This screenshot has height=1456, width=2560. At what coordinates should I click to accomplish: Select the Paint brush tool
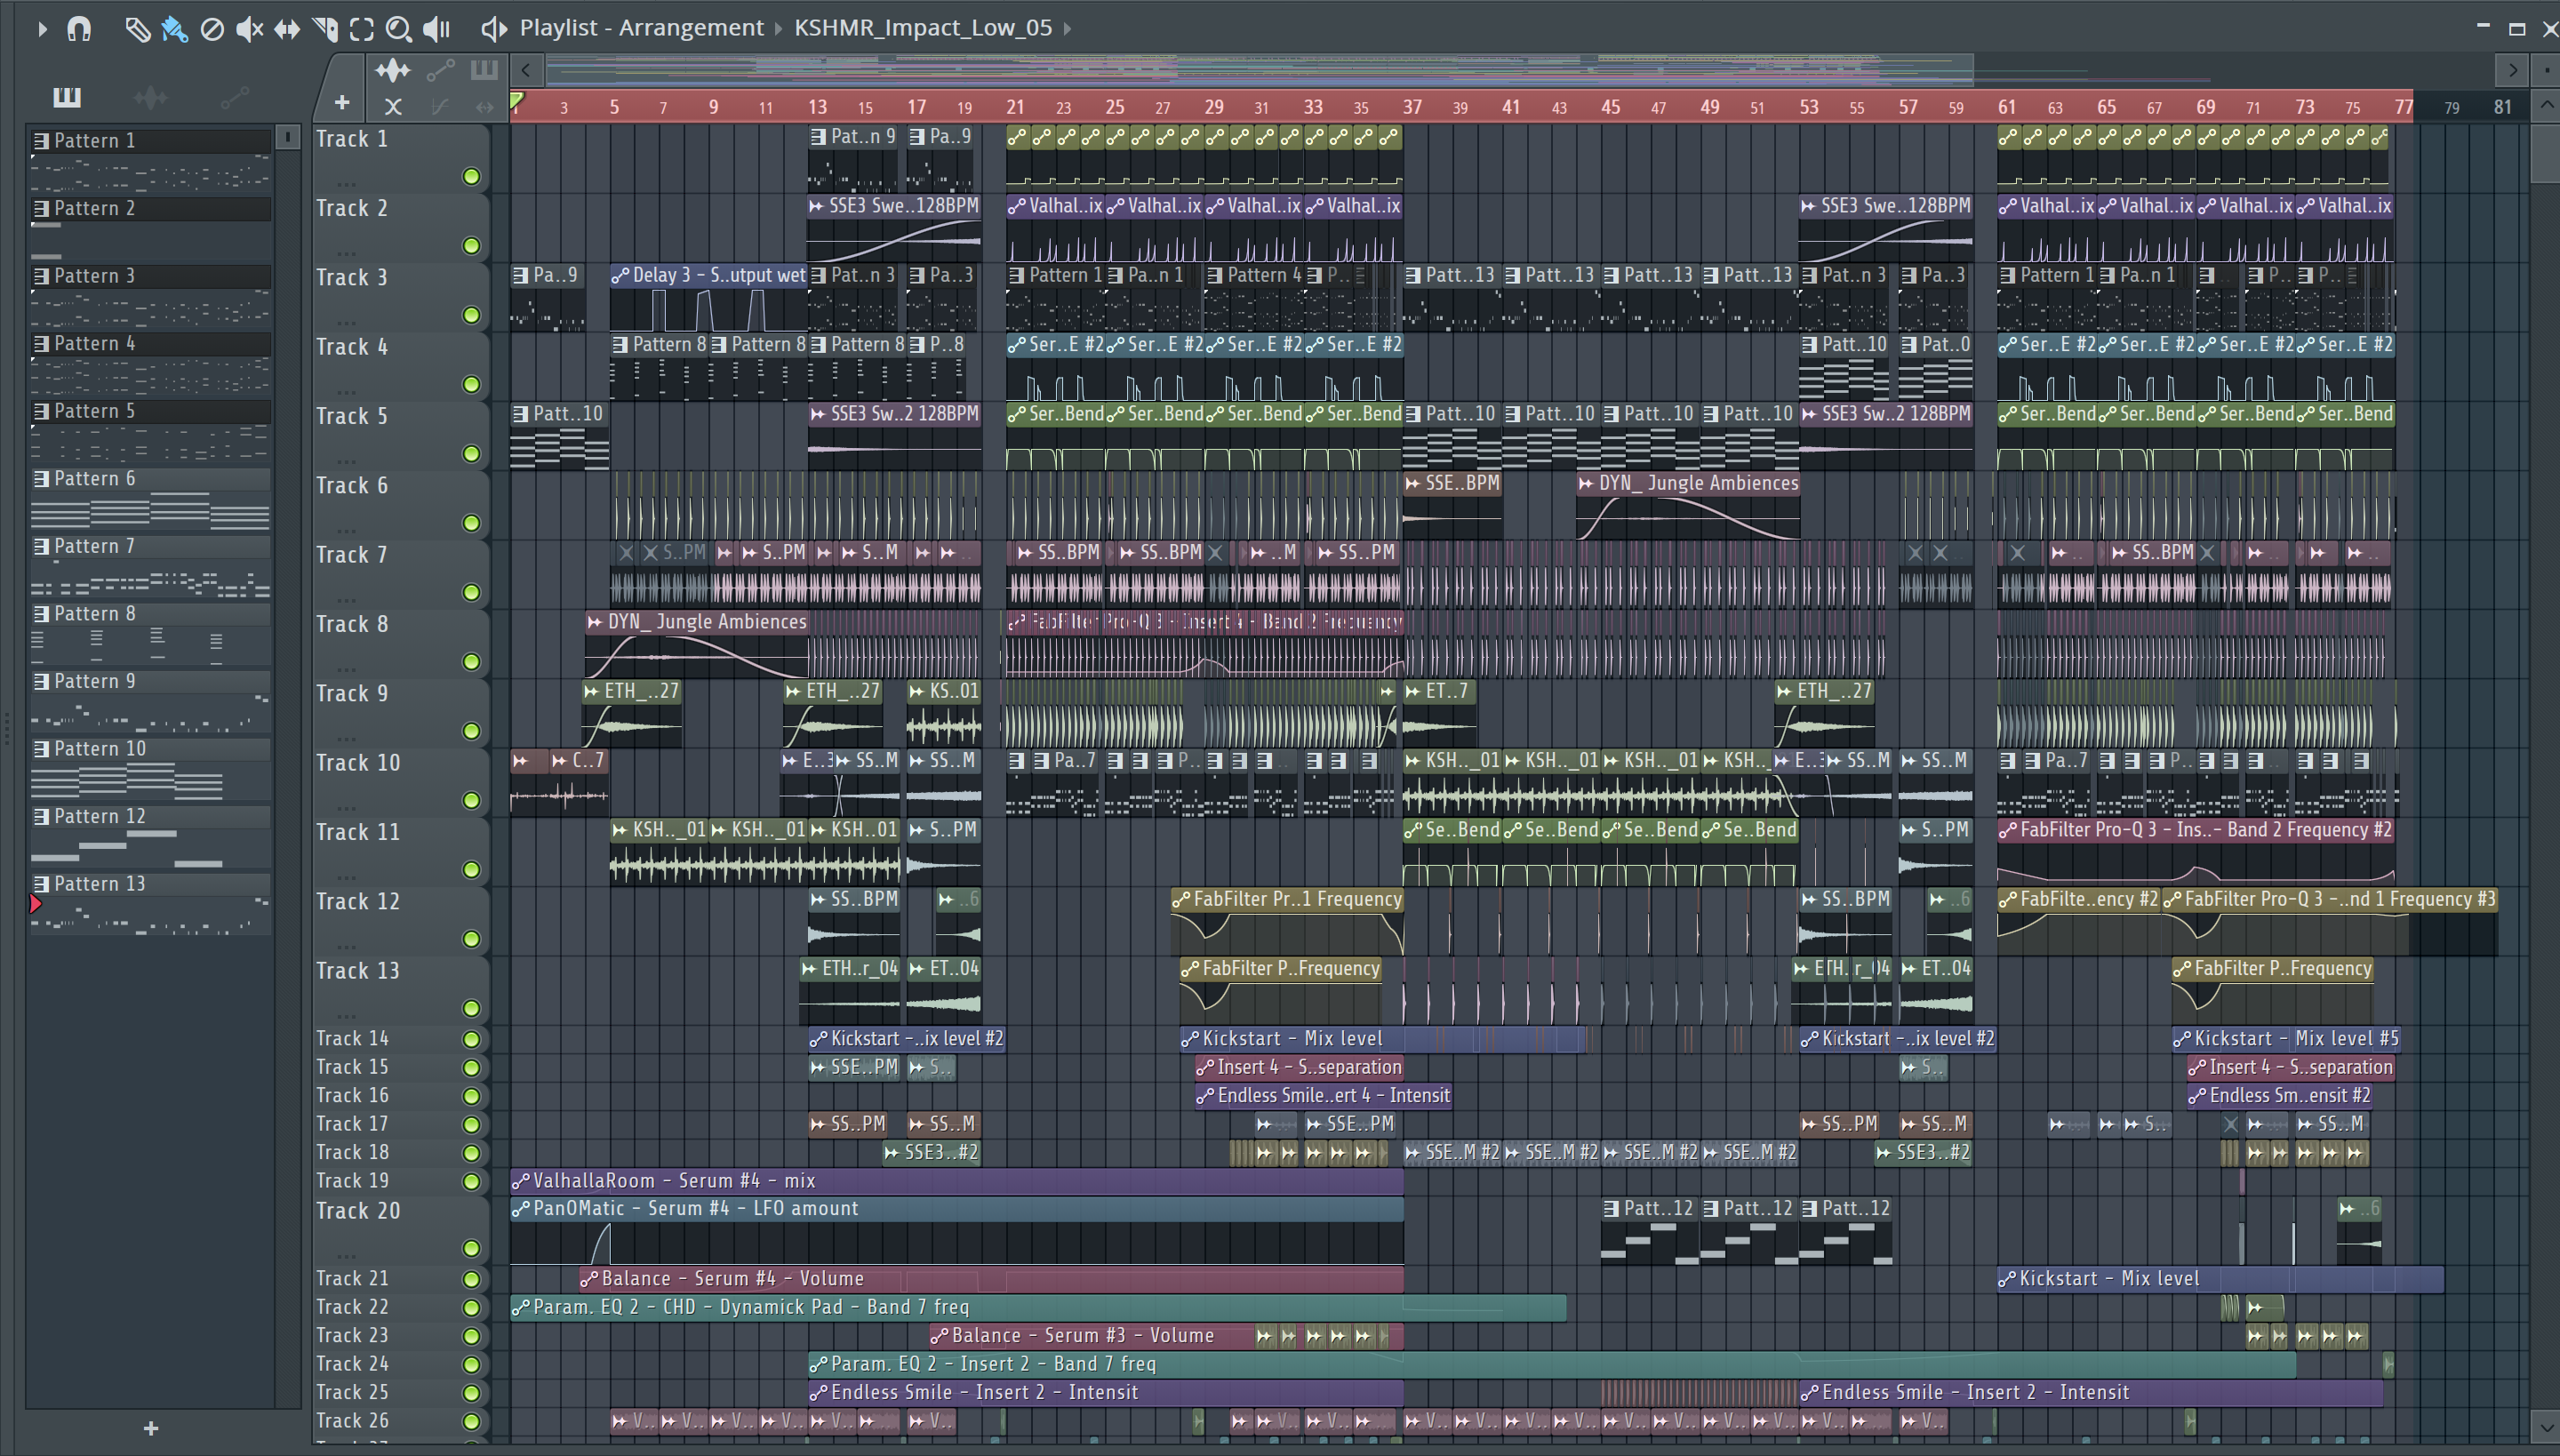[174, 29]
